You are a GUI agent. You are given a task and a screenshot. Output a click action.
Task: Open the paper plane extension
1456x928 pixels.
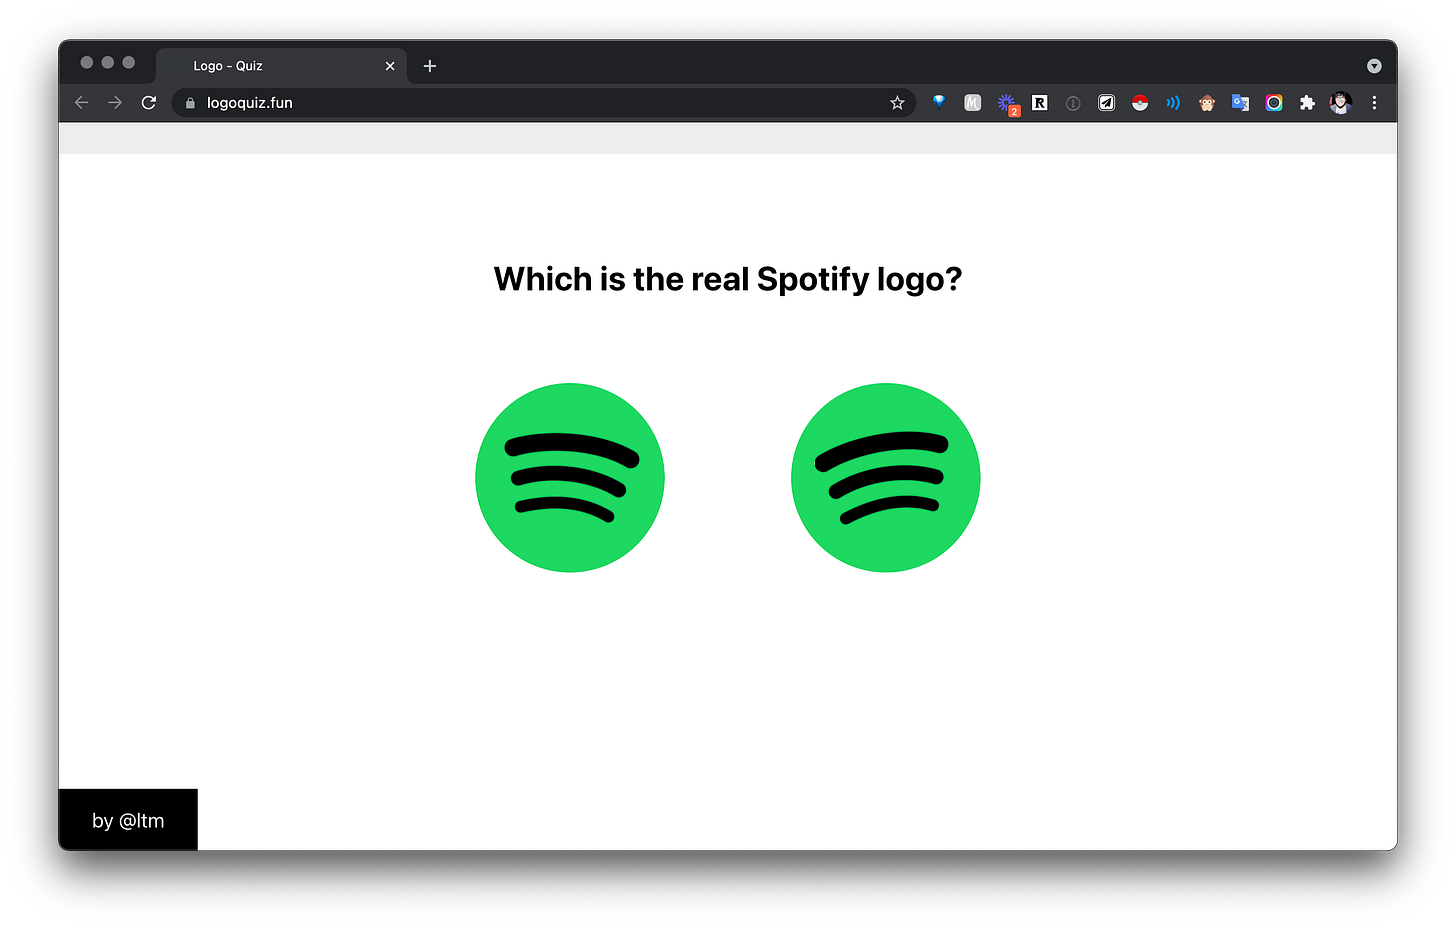pyautogui.click(x=1107, y=103)
